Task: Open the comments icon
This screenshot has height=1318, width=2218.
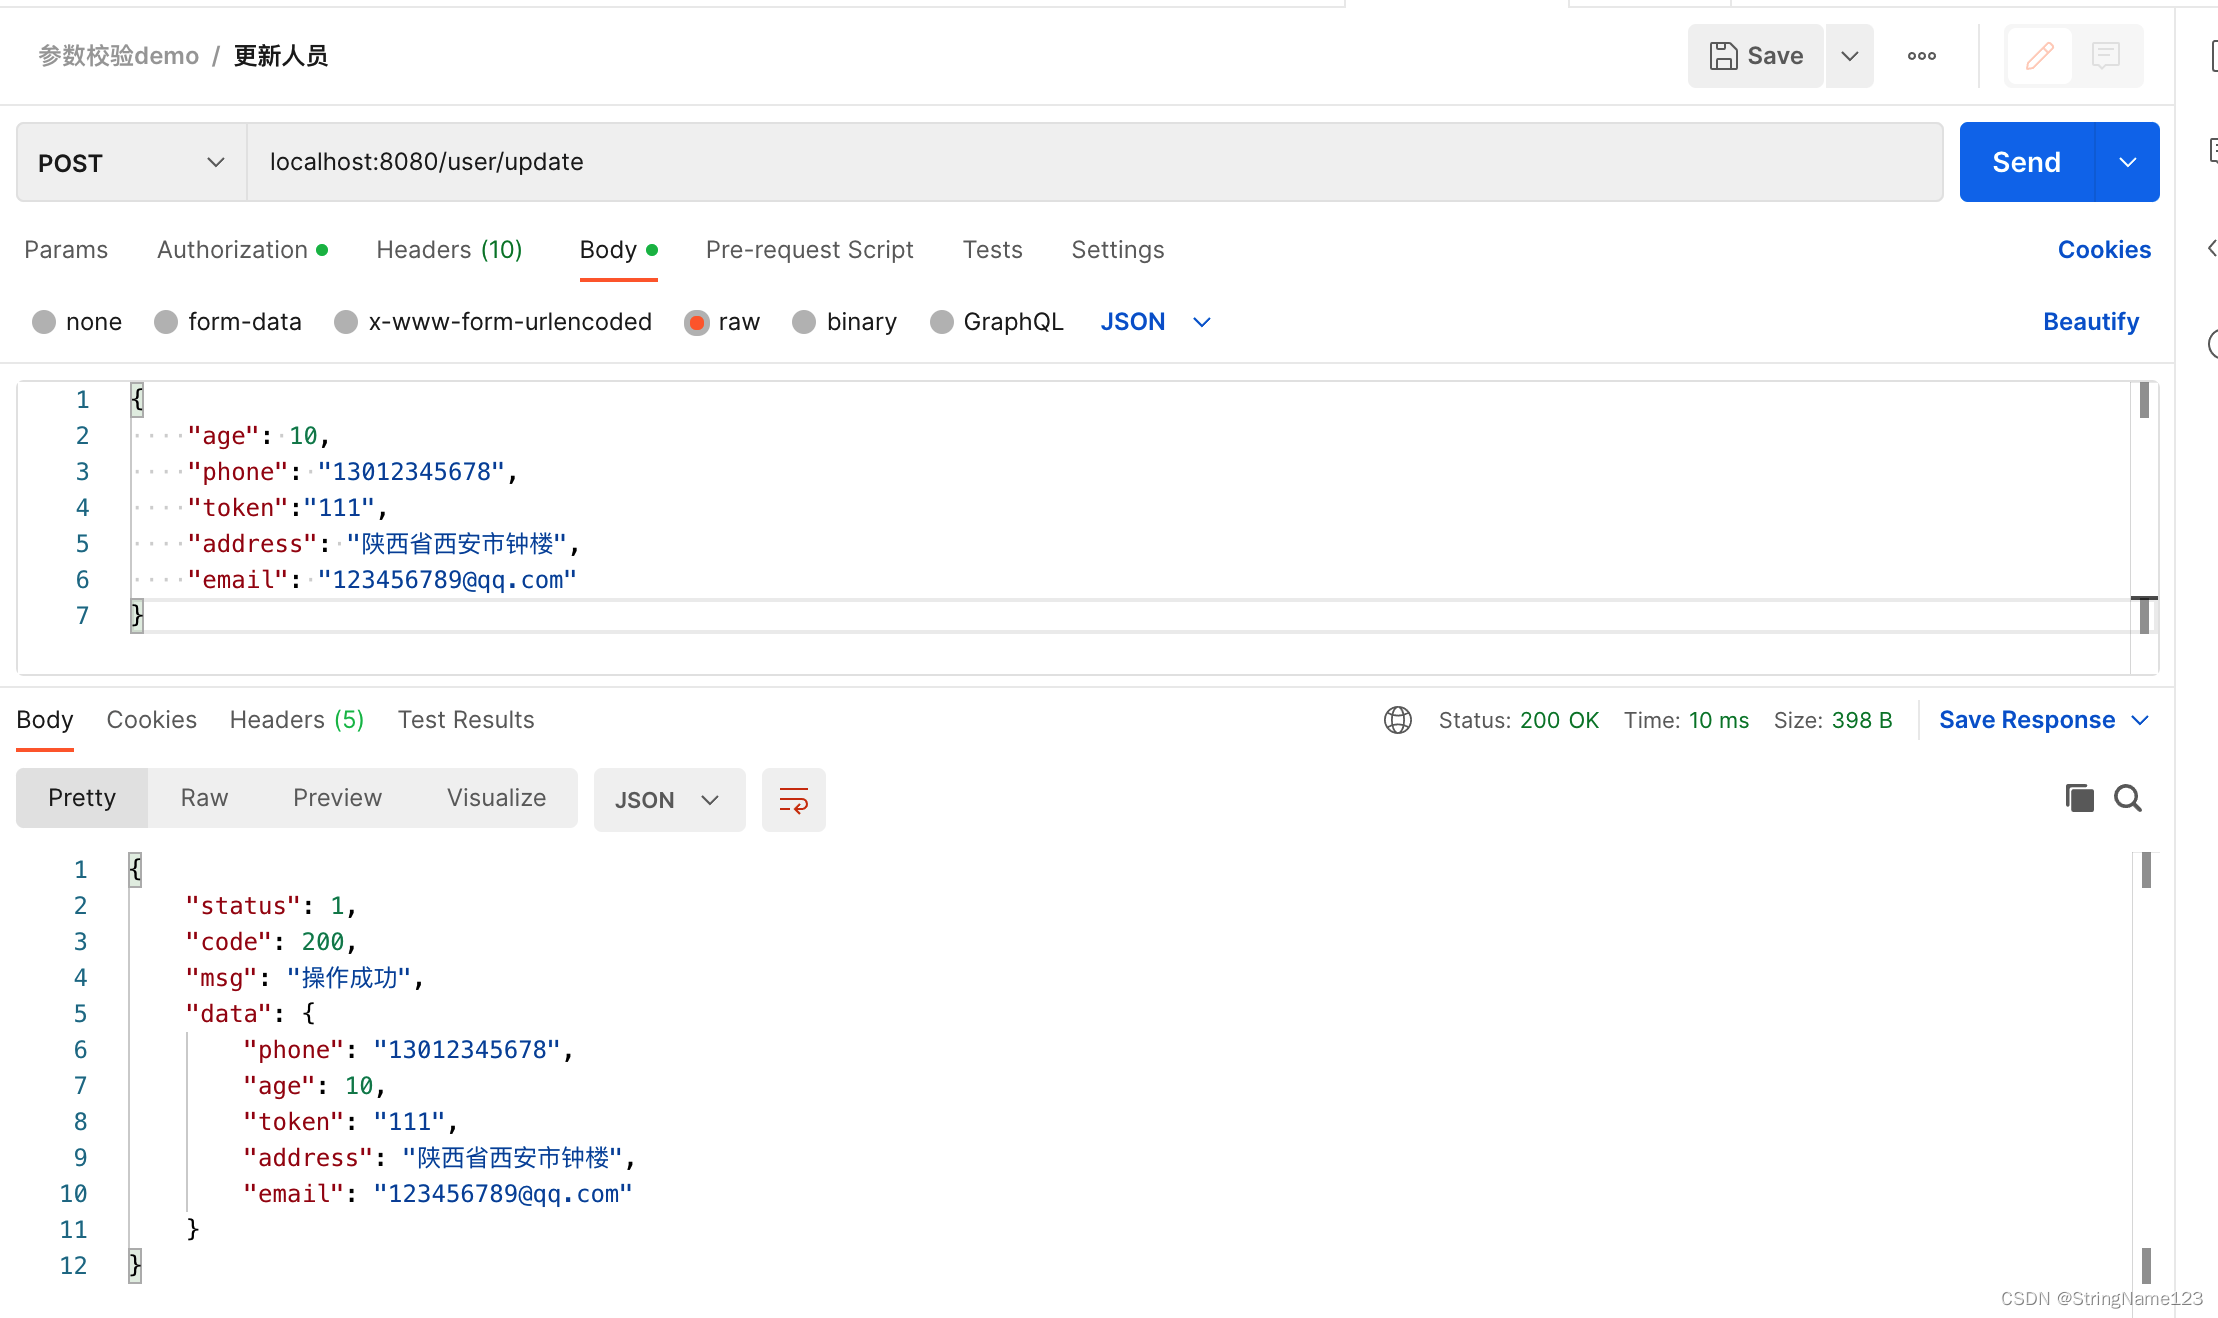Action: tap(2106, 56)
